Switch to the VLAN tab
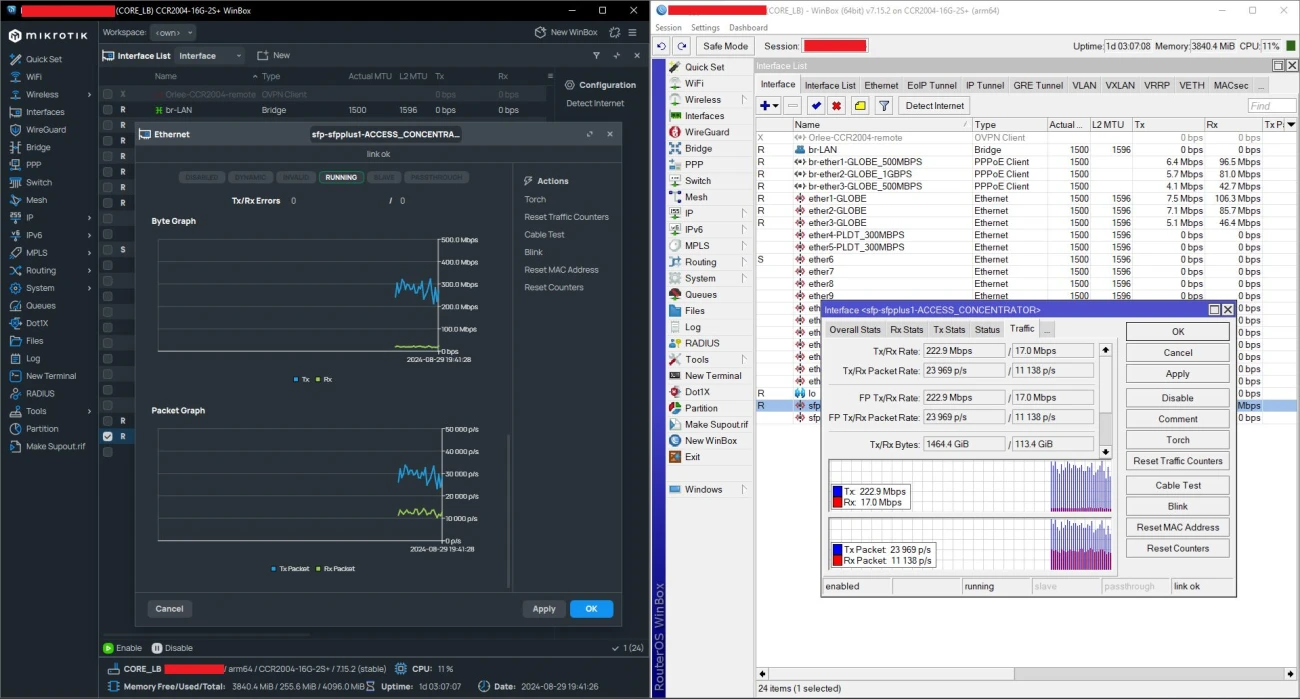Screen dimensions: 1300x699 1084,86
